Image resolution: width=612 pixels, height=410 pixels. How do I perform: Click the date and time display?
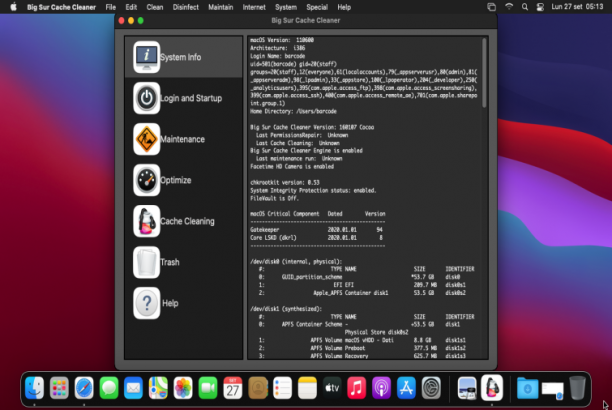tap(577, 7)
